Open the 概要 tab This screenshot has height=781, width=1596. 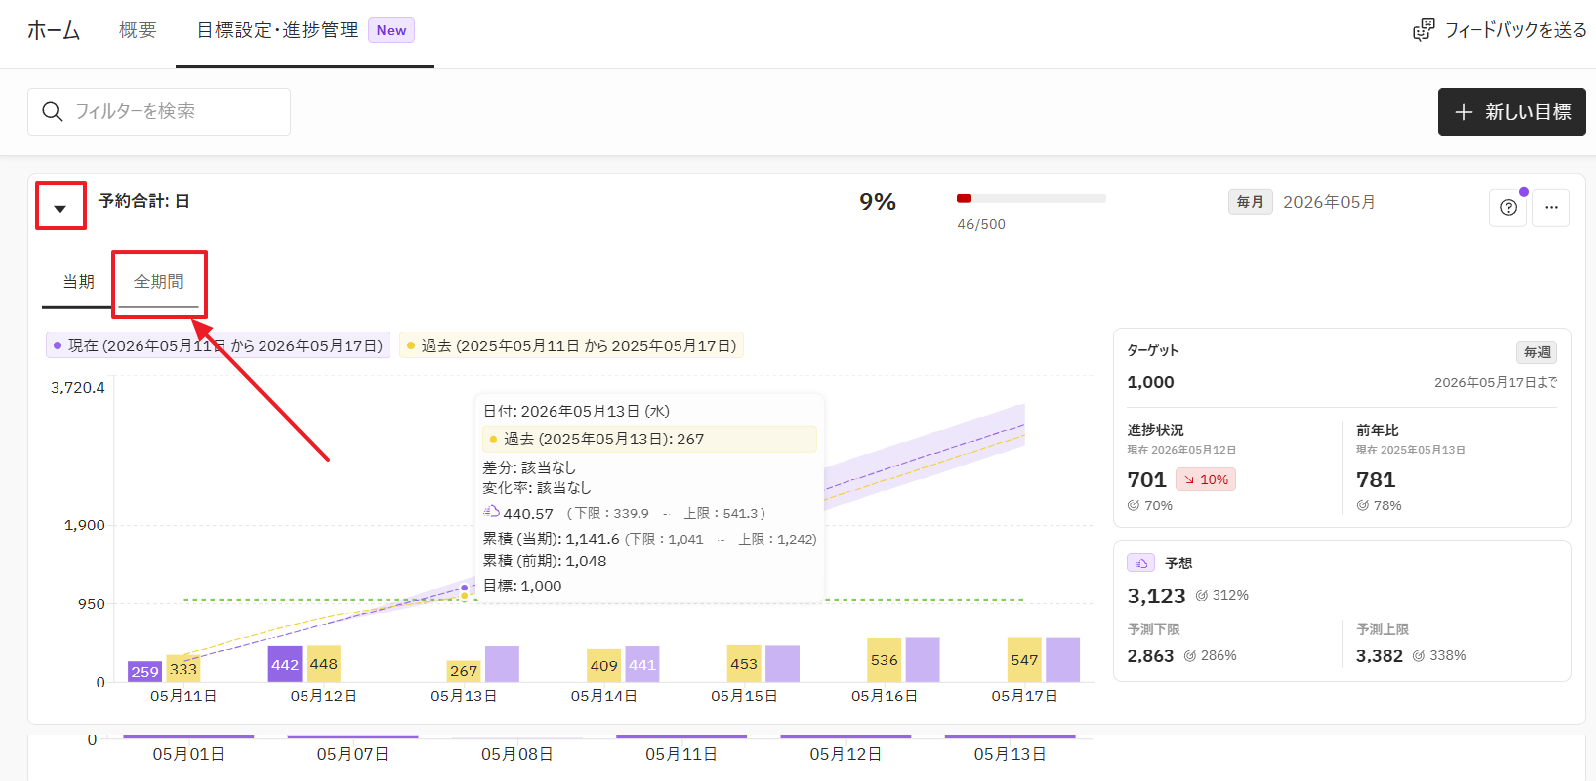(138, 30)
